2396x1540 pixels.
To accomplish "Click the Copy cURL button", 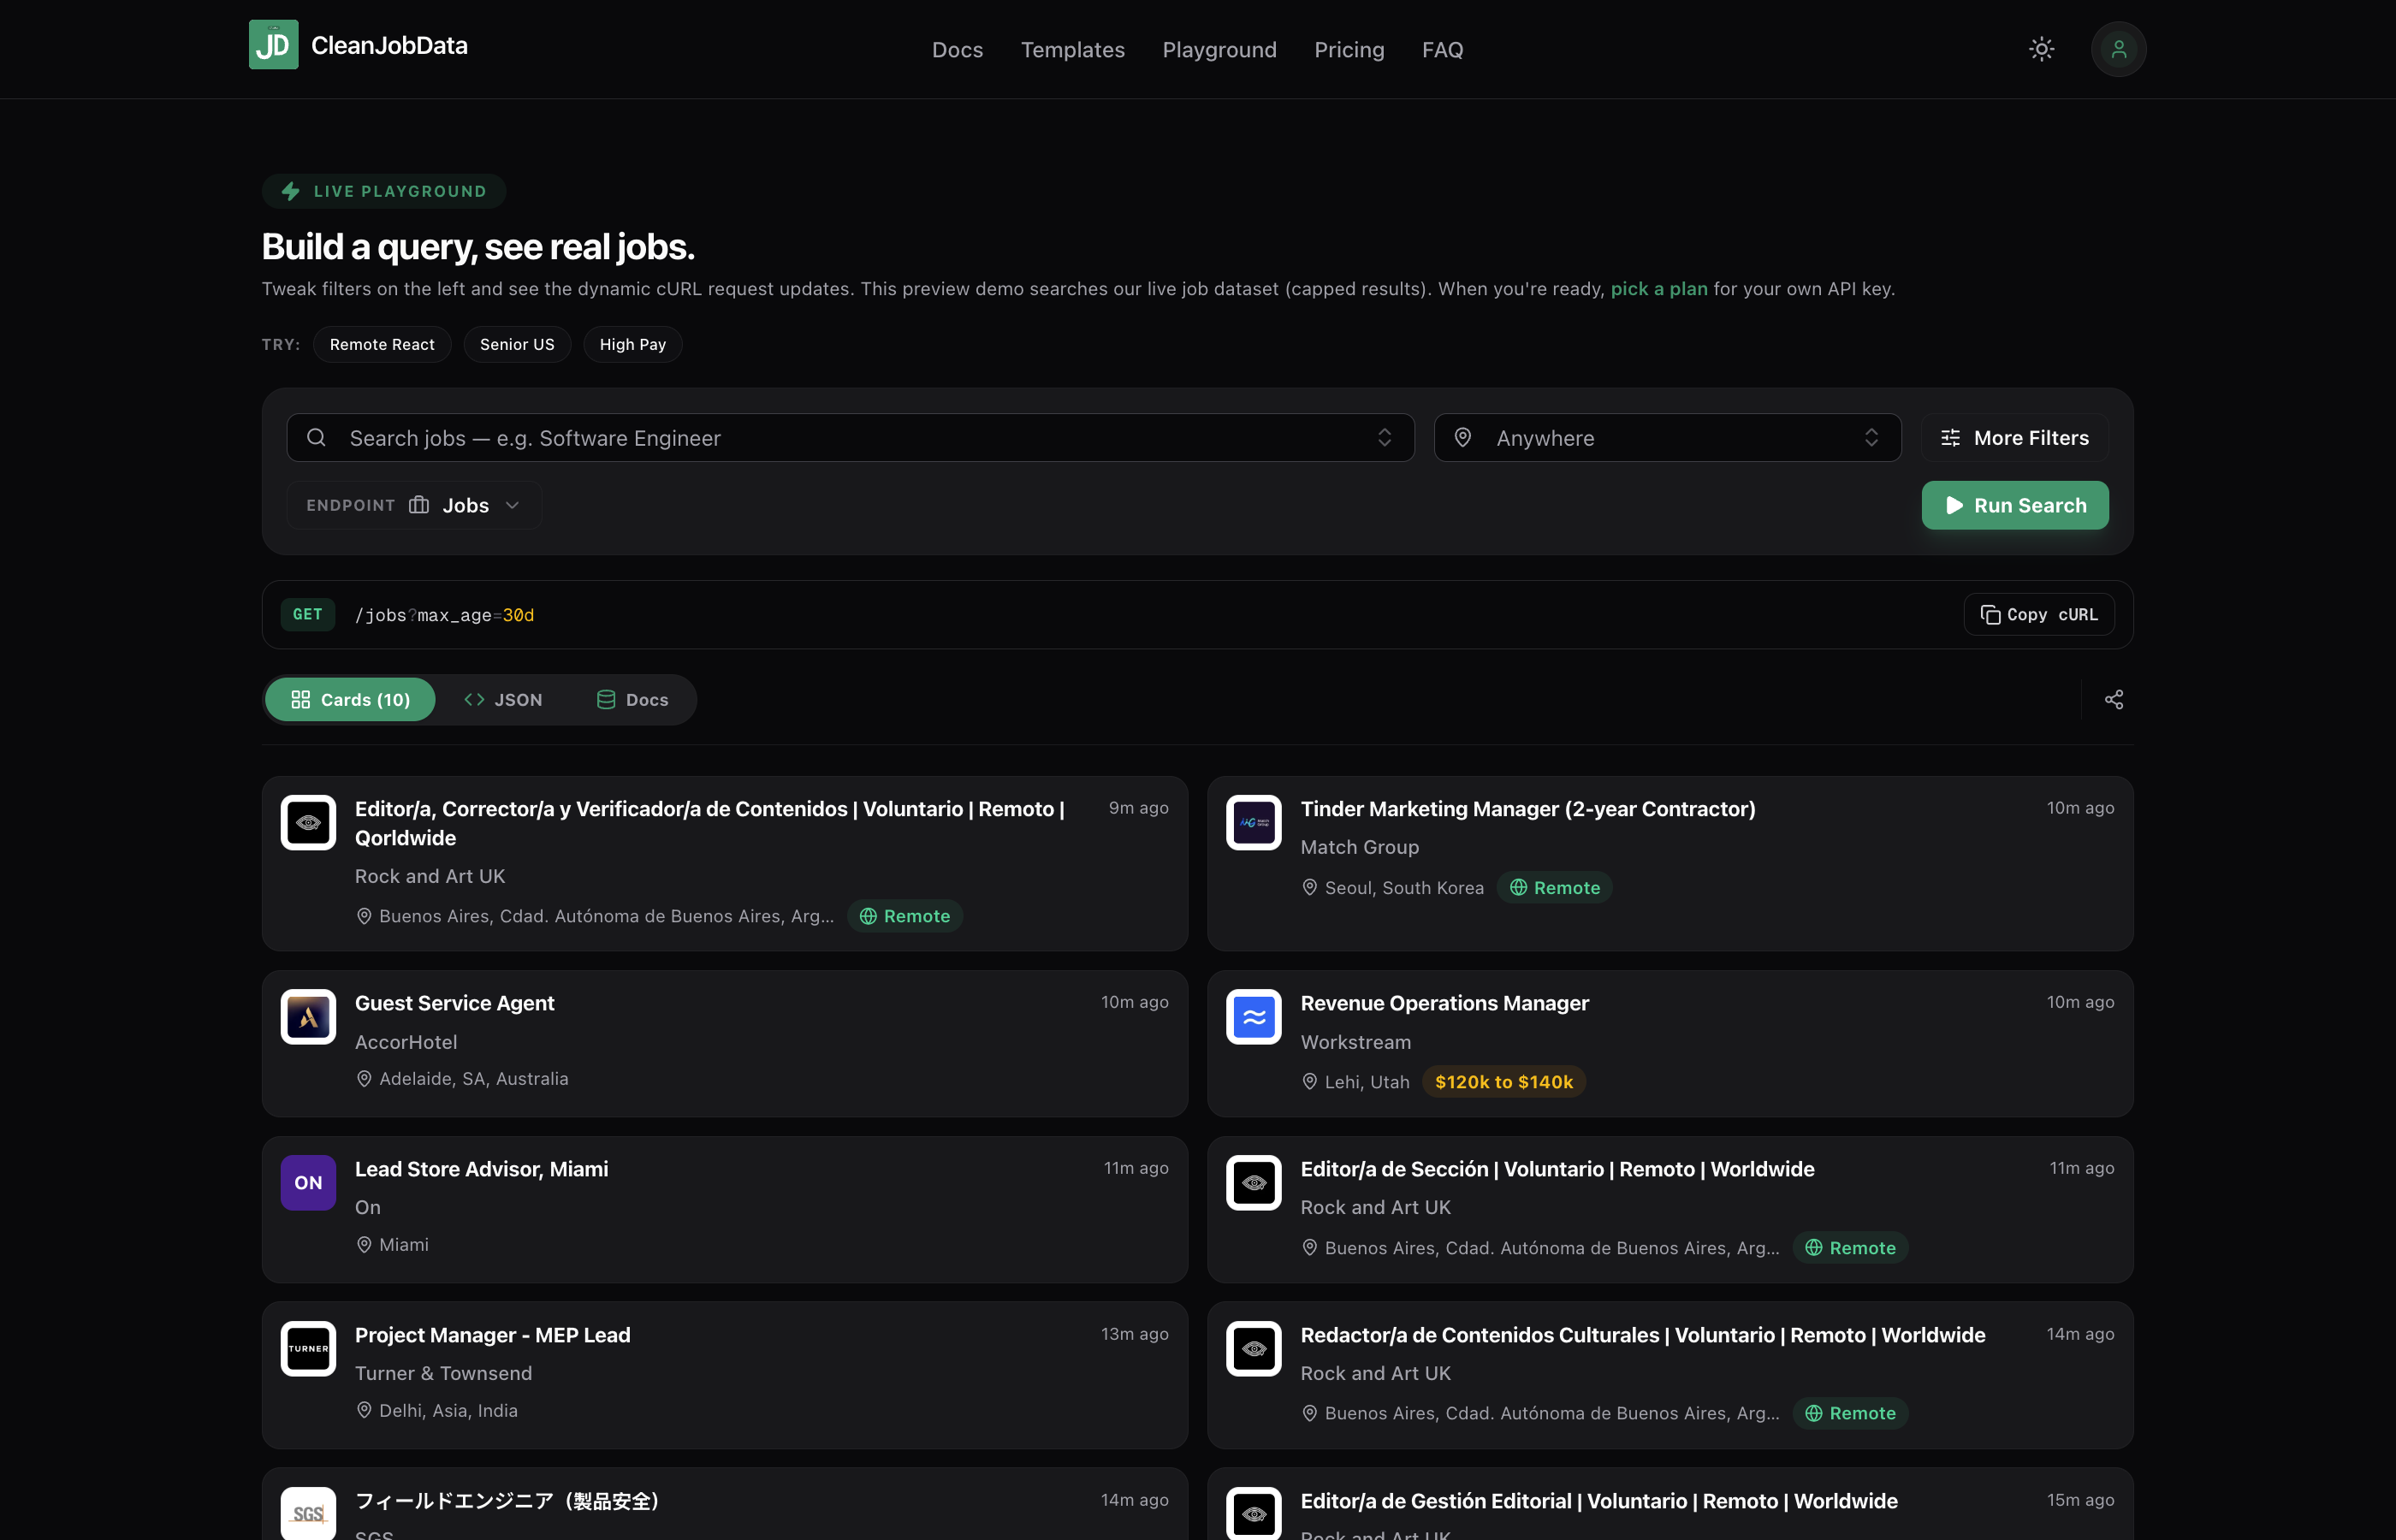I will (2038, 615).
